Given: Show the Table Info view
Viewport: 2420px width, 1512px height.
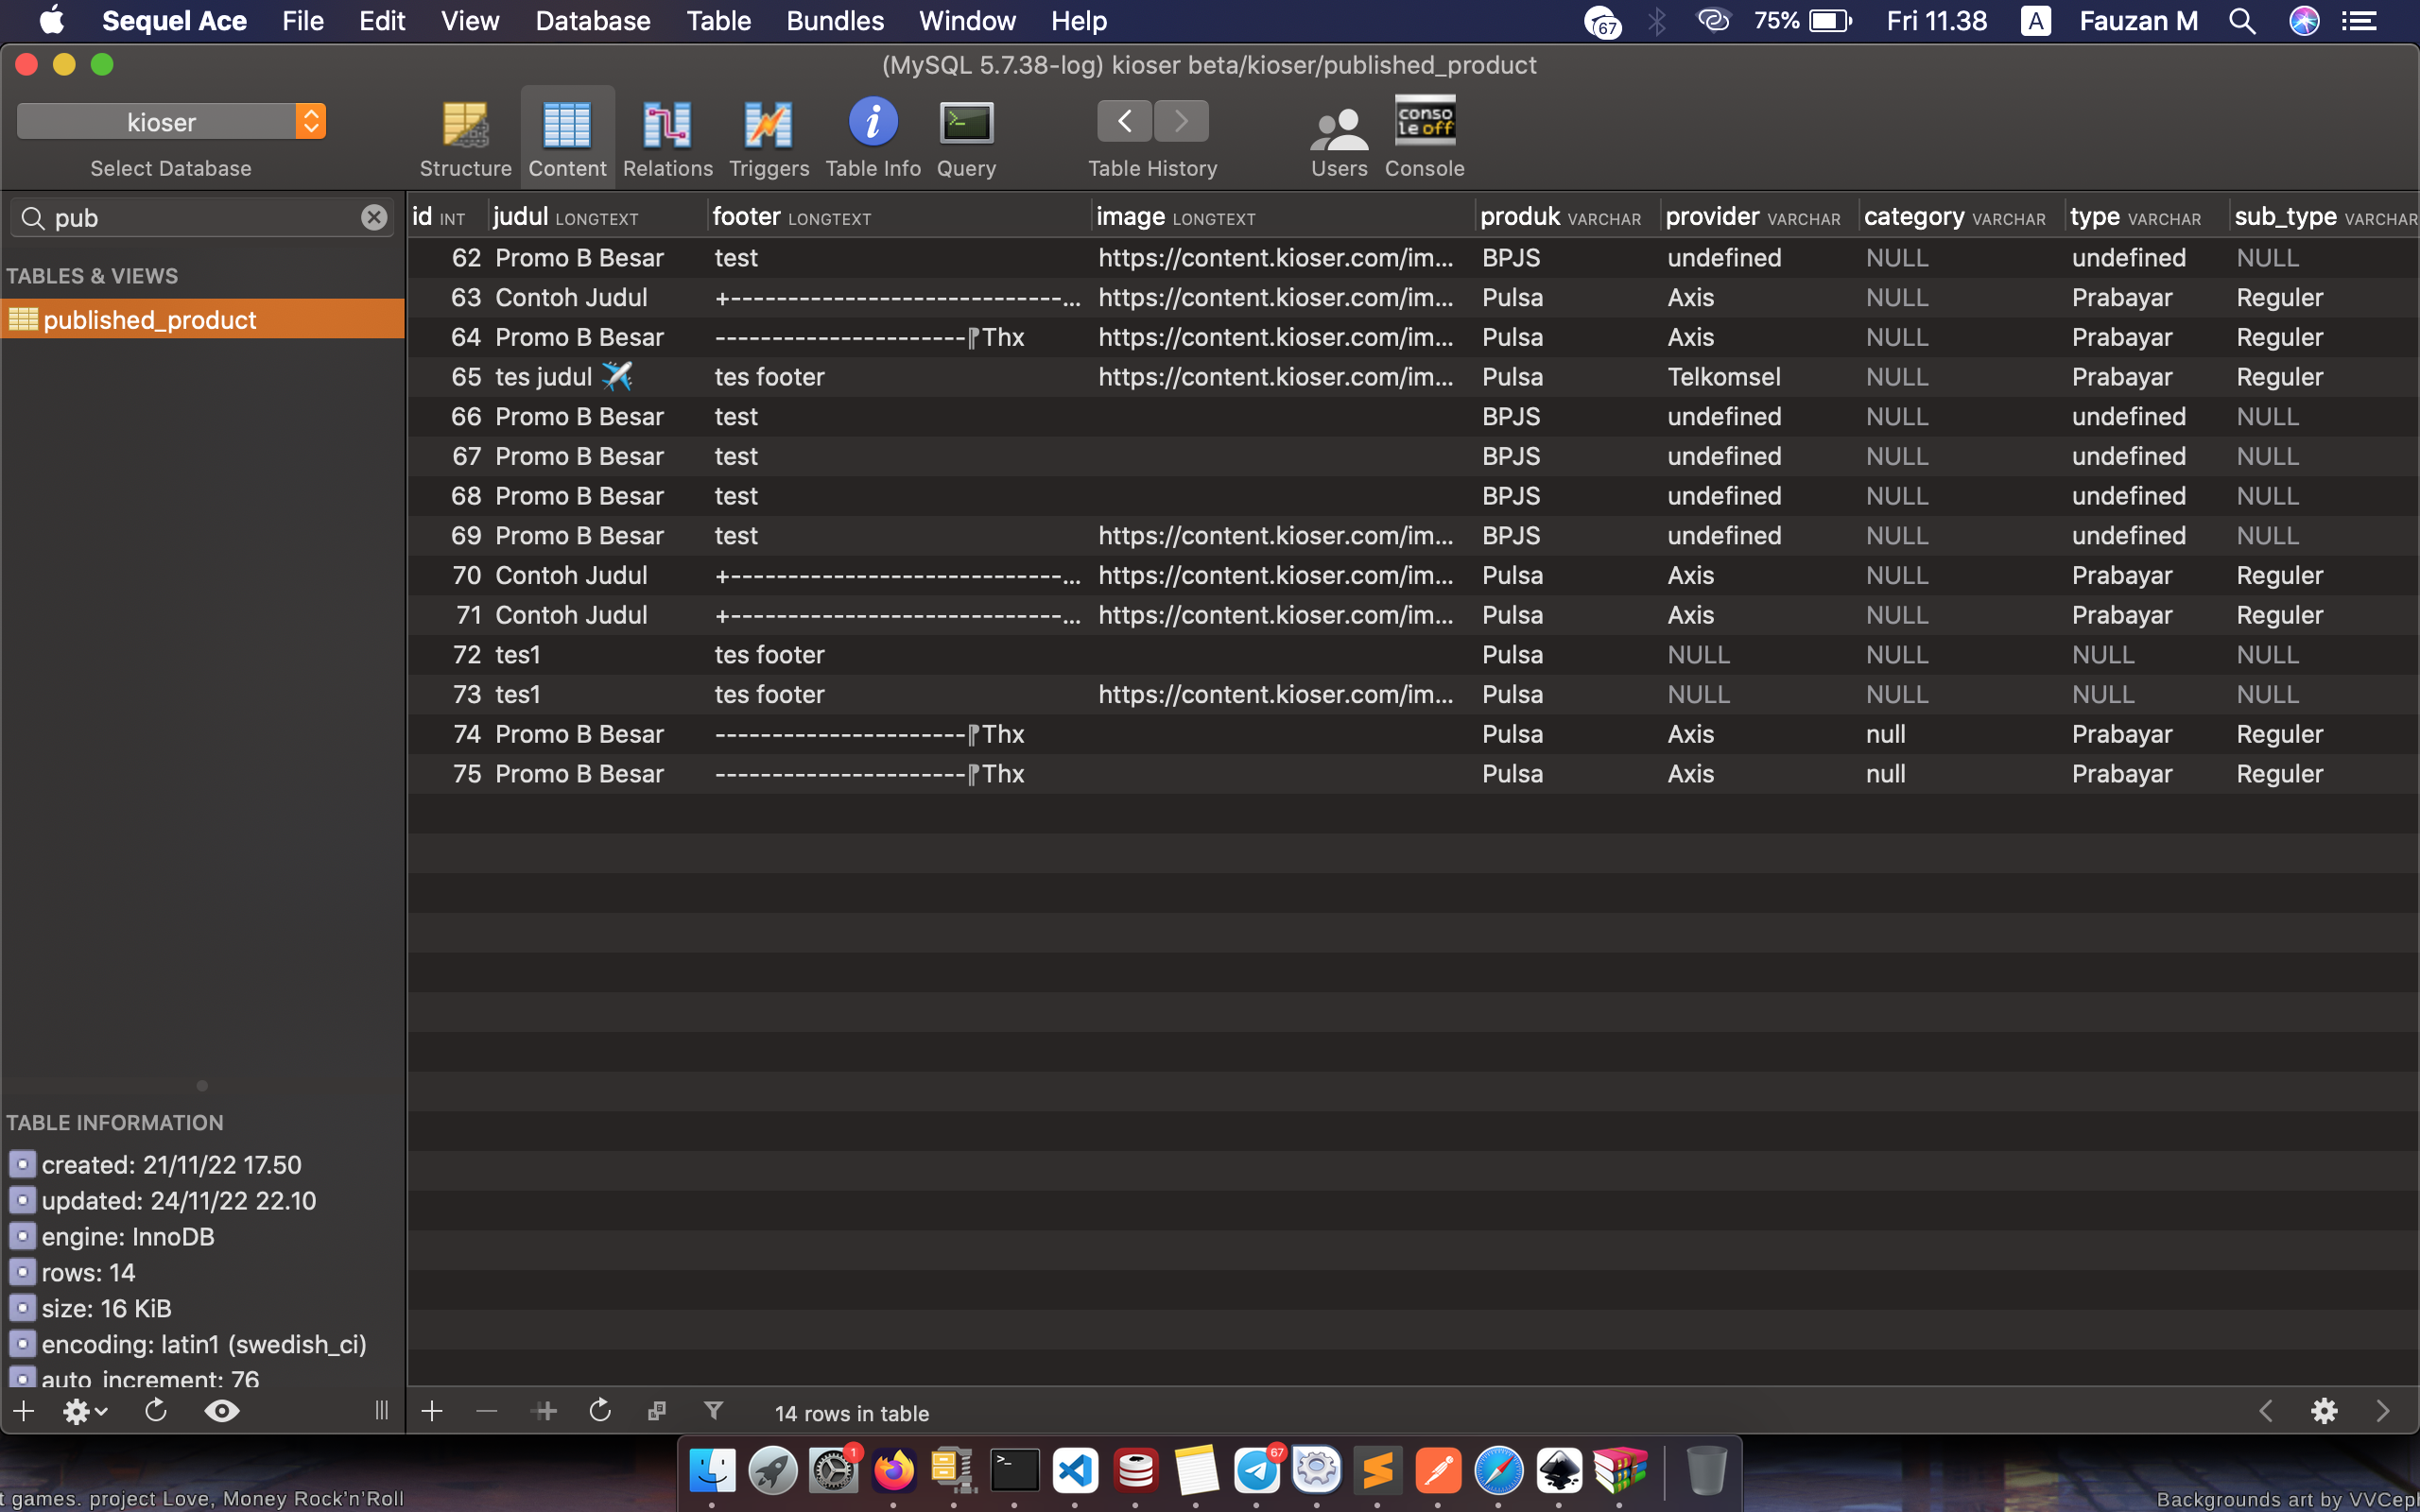Looking at the screenshot, I should click(872, 138).
